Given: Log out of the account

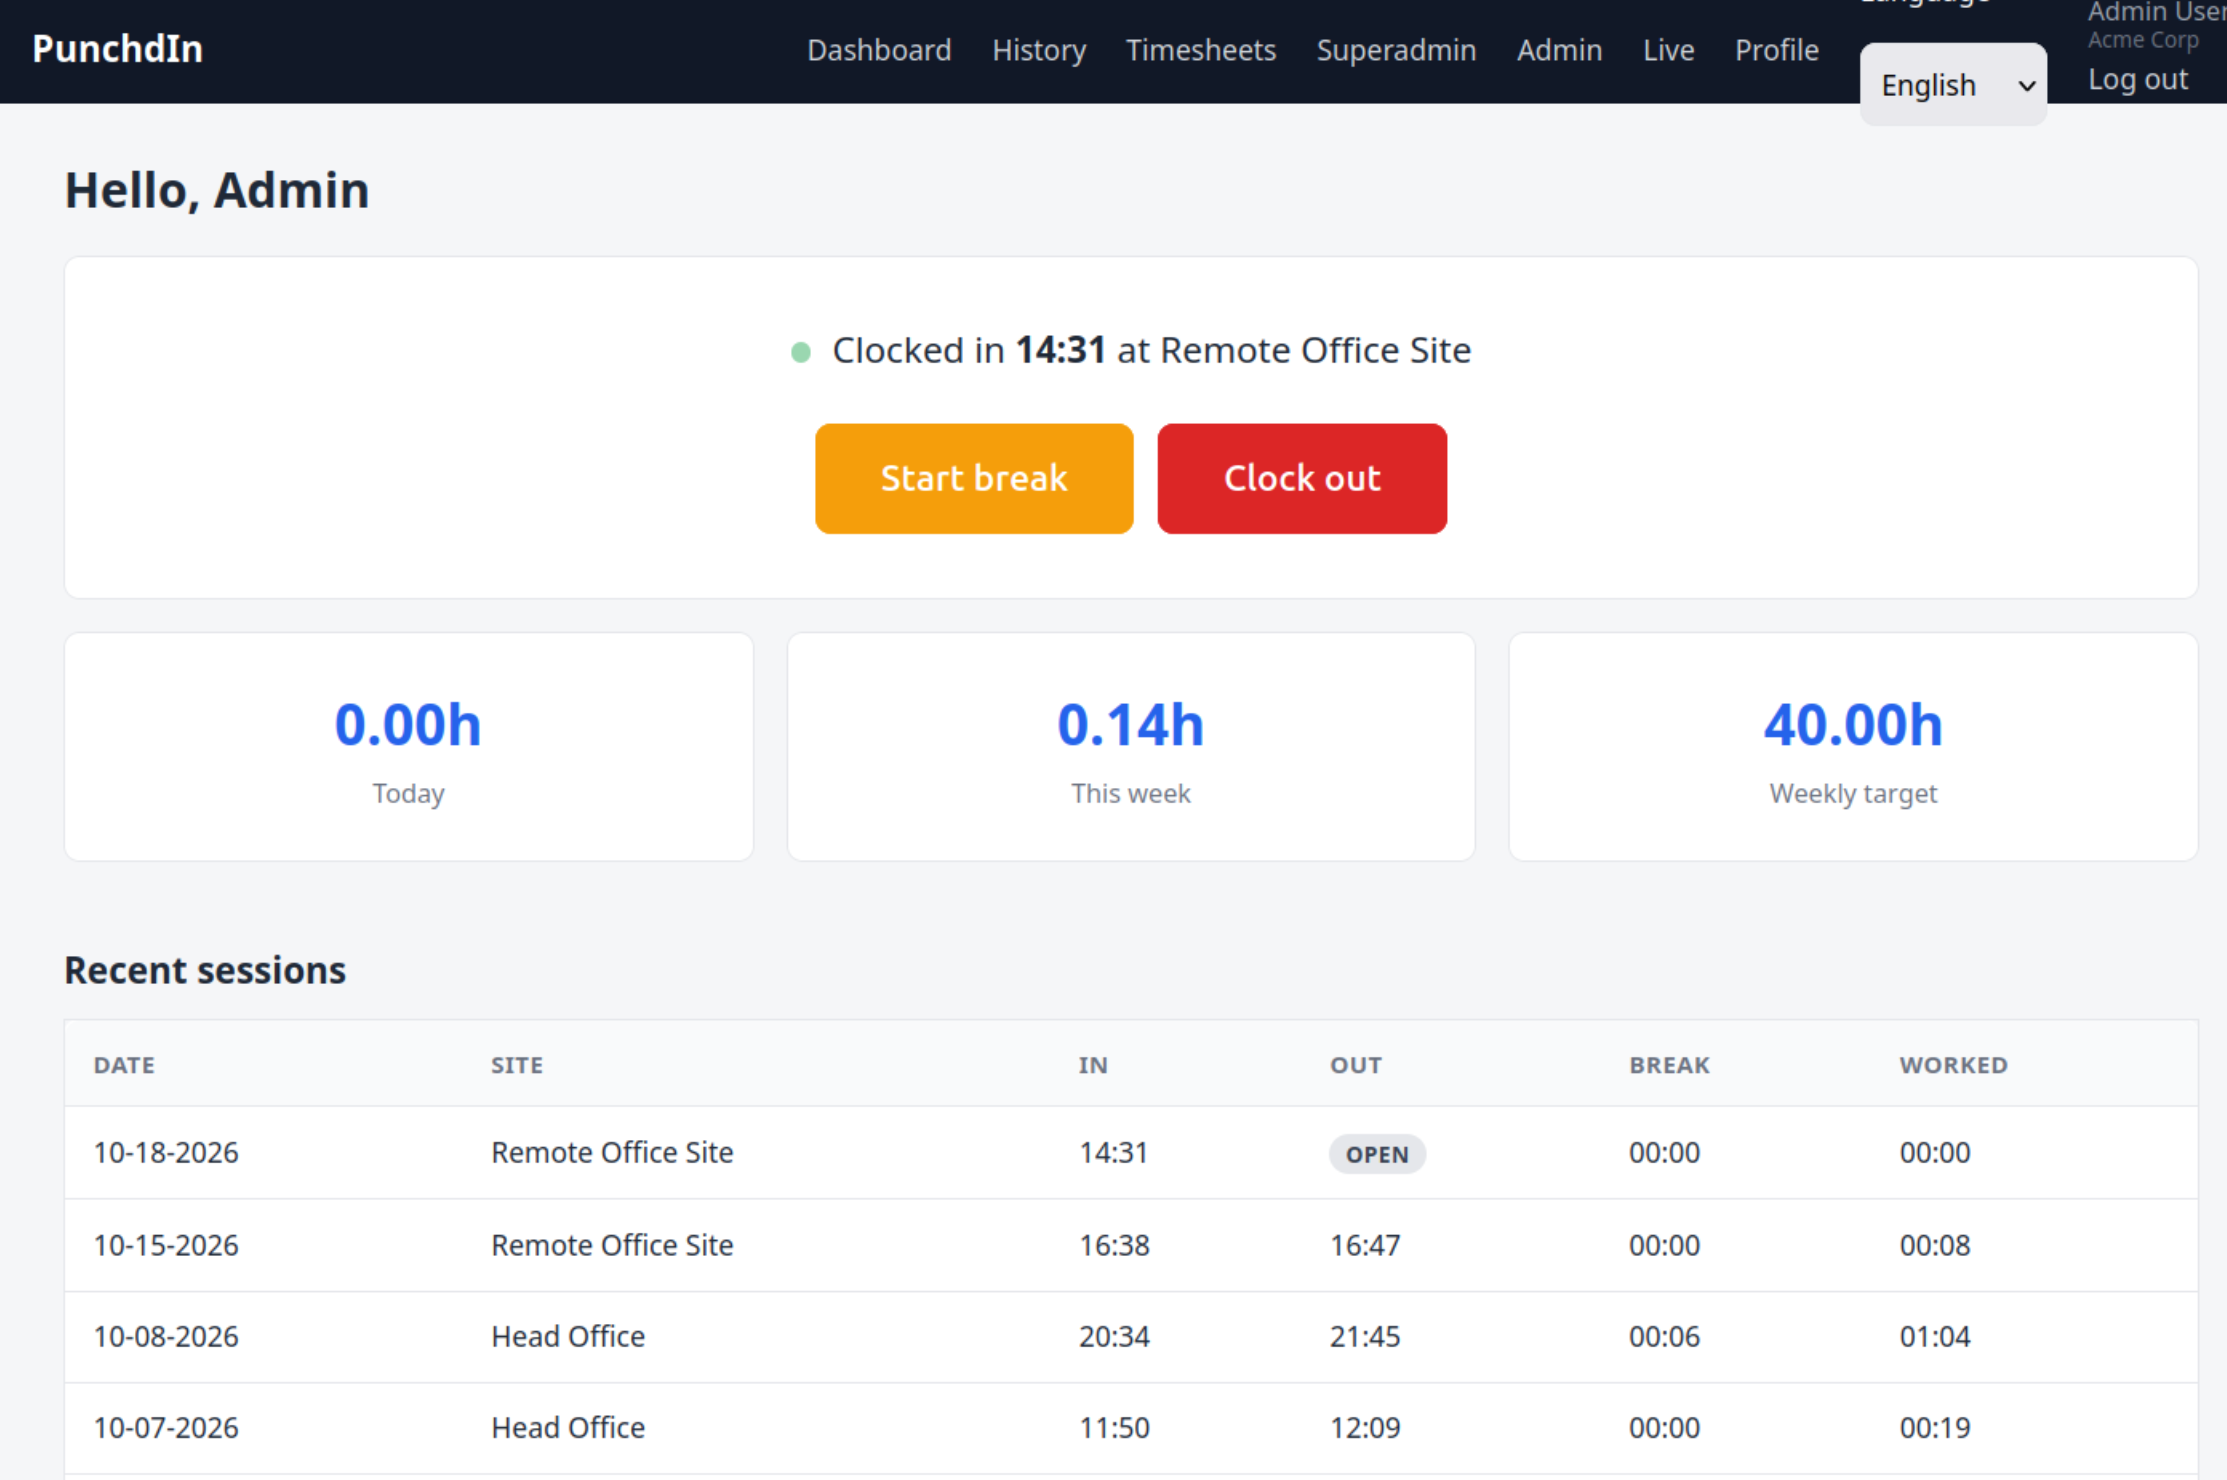Looking at the screenshot, I should coord(2137,79).
